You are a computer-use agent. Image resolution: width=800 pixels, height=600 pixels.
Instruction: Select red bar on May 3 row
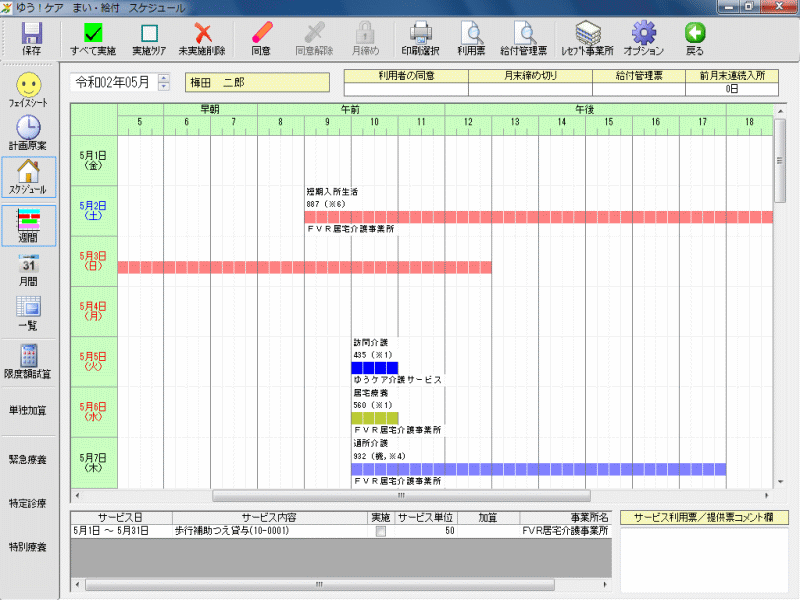click(305, 267)
